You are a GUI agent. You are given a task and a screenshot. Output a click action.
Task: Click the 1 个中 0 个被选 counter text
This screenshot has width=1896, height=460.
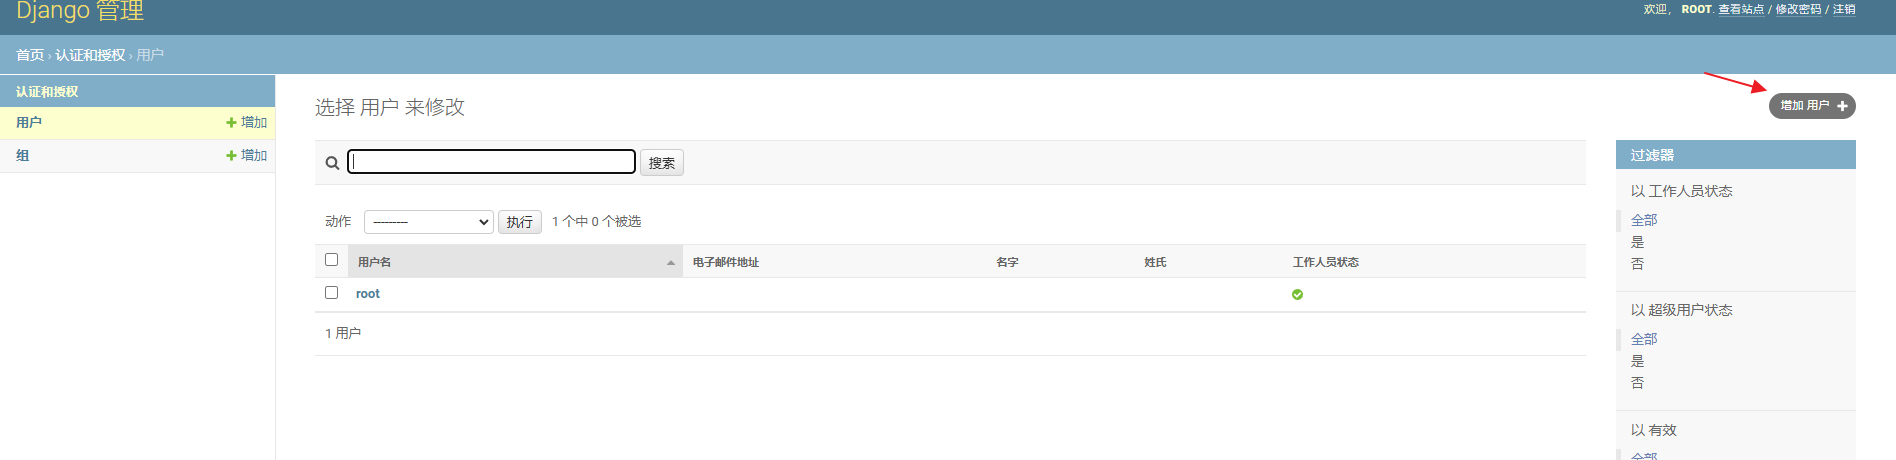(x=597, y=222)
